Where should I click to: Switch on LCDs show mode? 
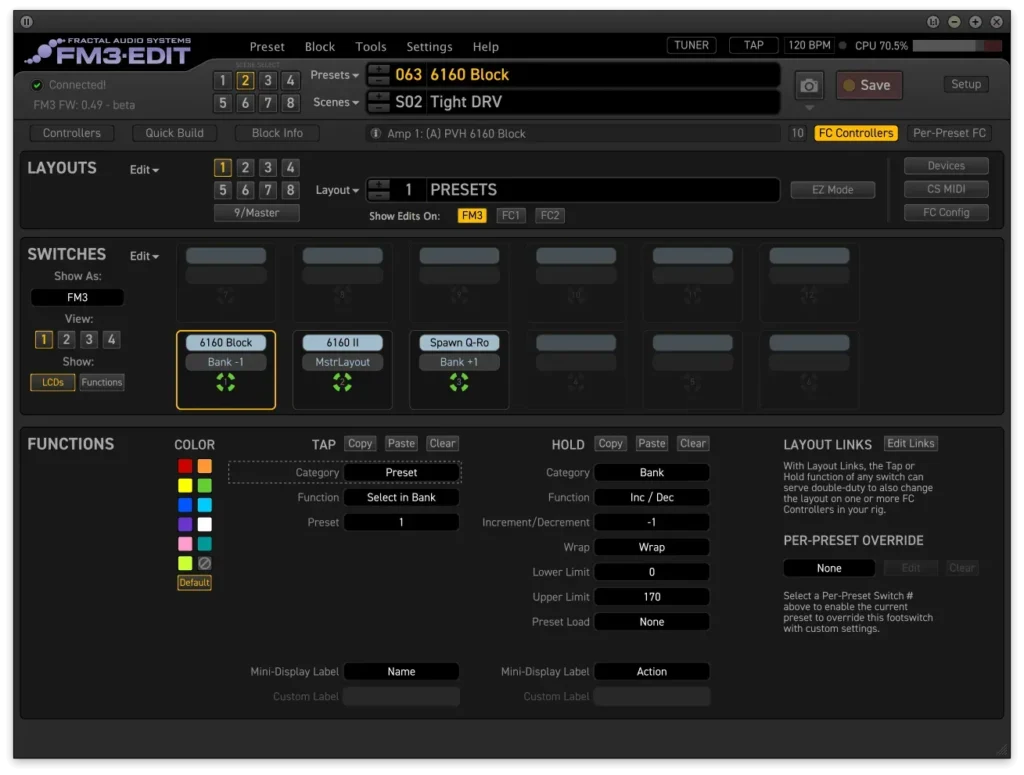coord(52,382)
